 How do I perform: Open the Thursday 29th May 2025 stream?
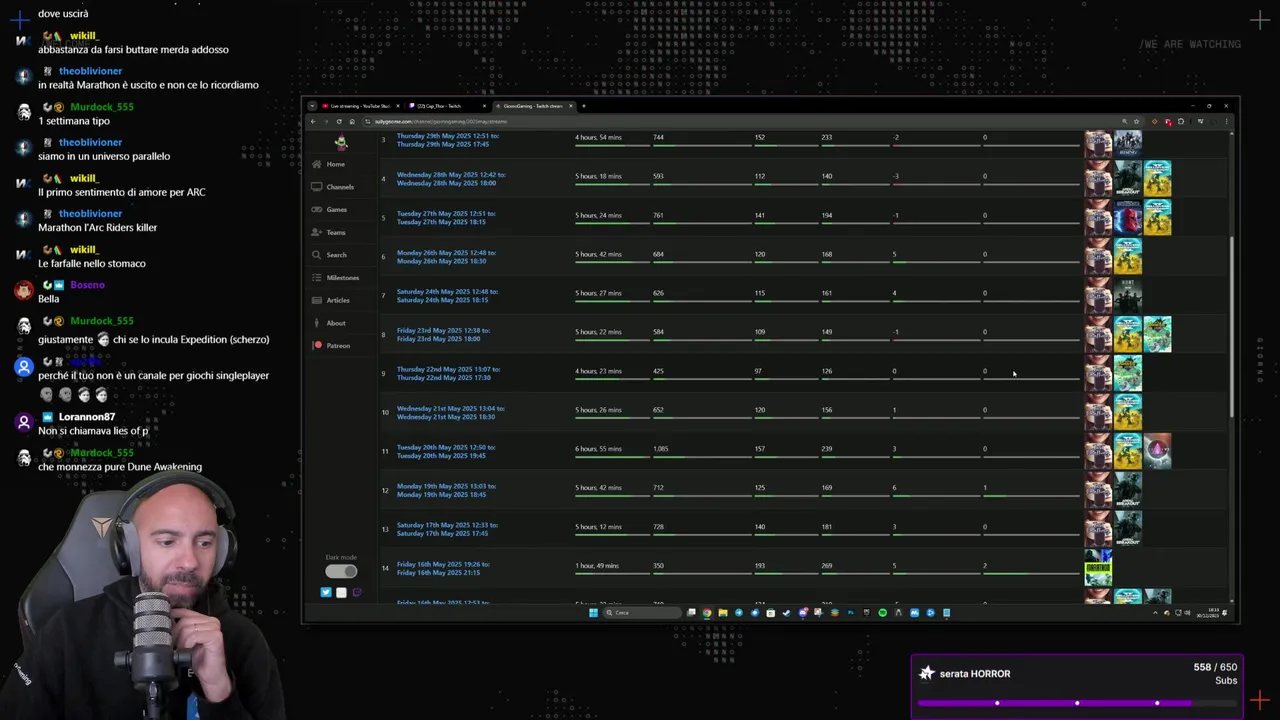coord(448,139)
